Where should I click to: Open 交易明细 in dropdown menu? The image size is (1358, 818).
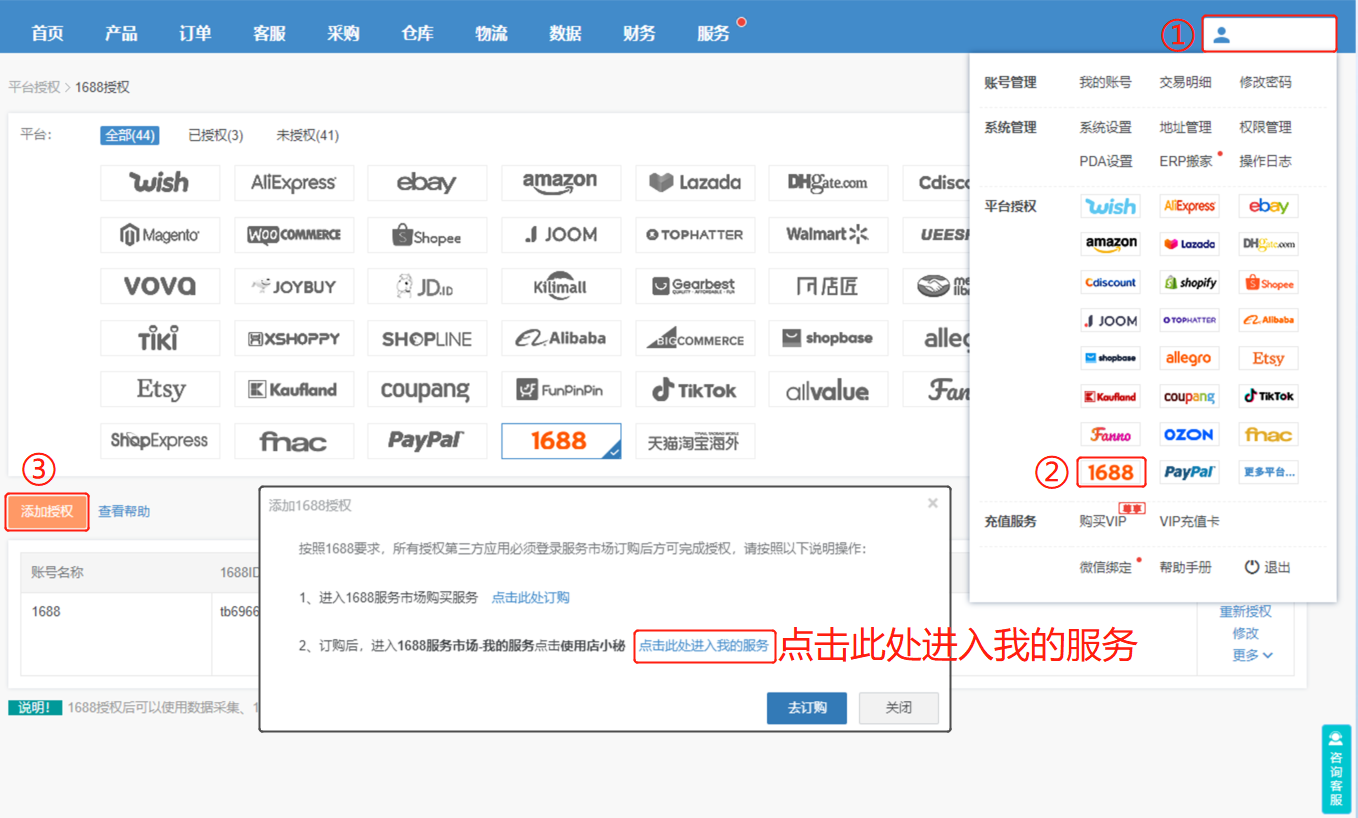[1185, 83]
